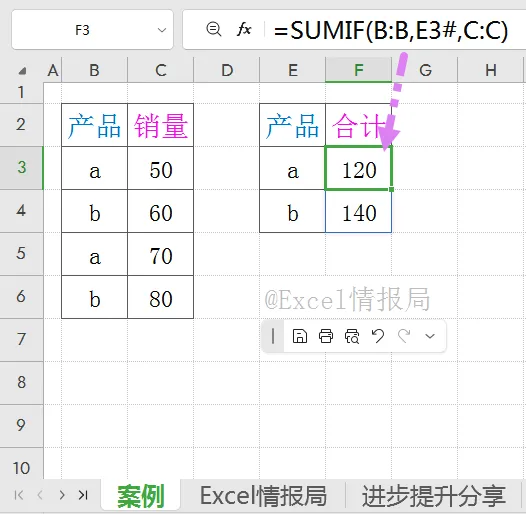Select cell B3 containing a
Image resolution: width=526 pixels, height=514 pixels.
(x=95, y=168)
